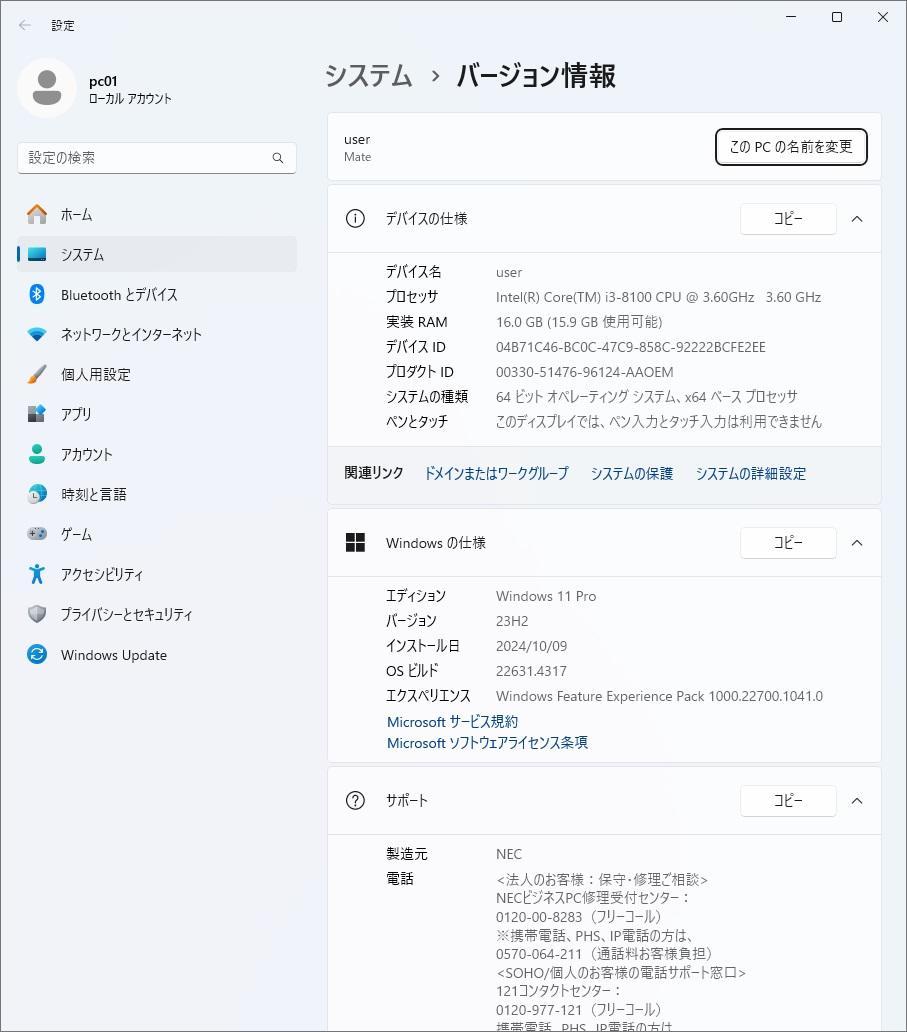The width and height of the screenshot is (907, 1032).
Task: Click the version value 23H2
Action: 512,621
